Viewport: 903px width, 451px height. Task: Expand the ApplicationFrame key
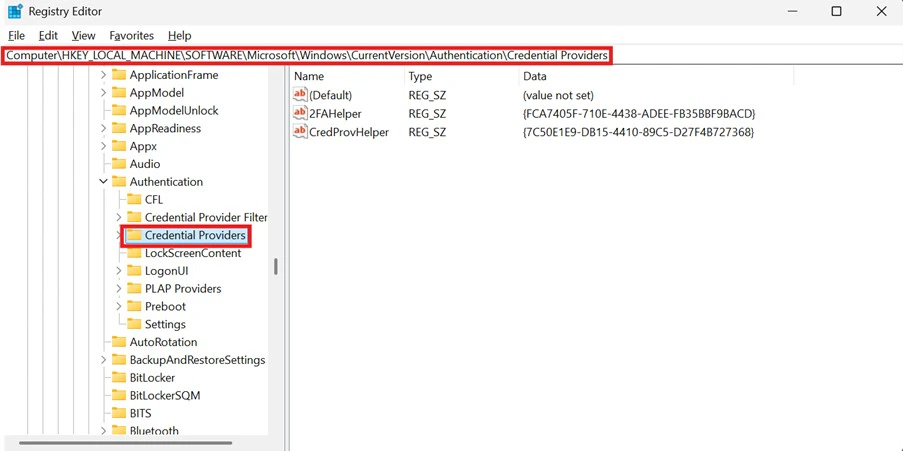[x=104, y=75]
